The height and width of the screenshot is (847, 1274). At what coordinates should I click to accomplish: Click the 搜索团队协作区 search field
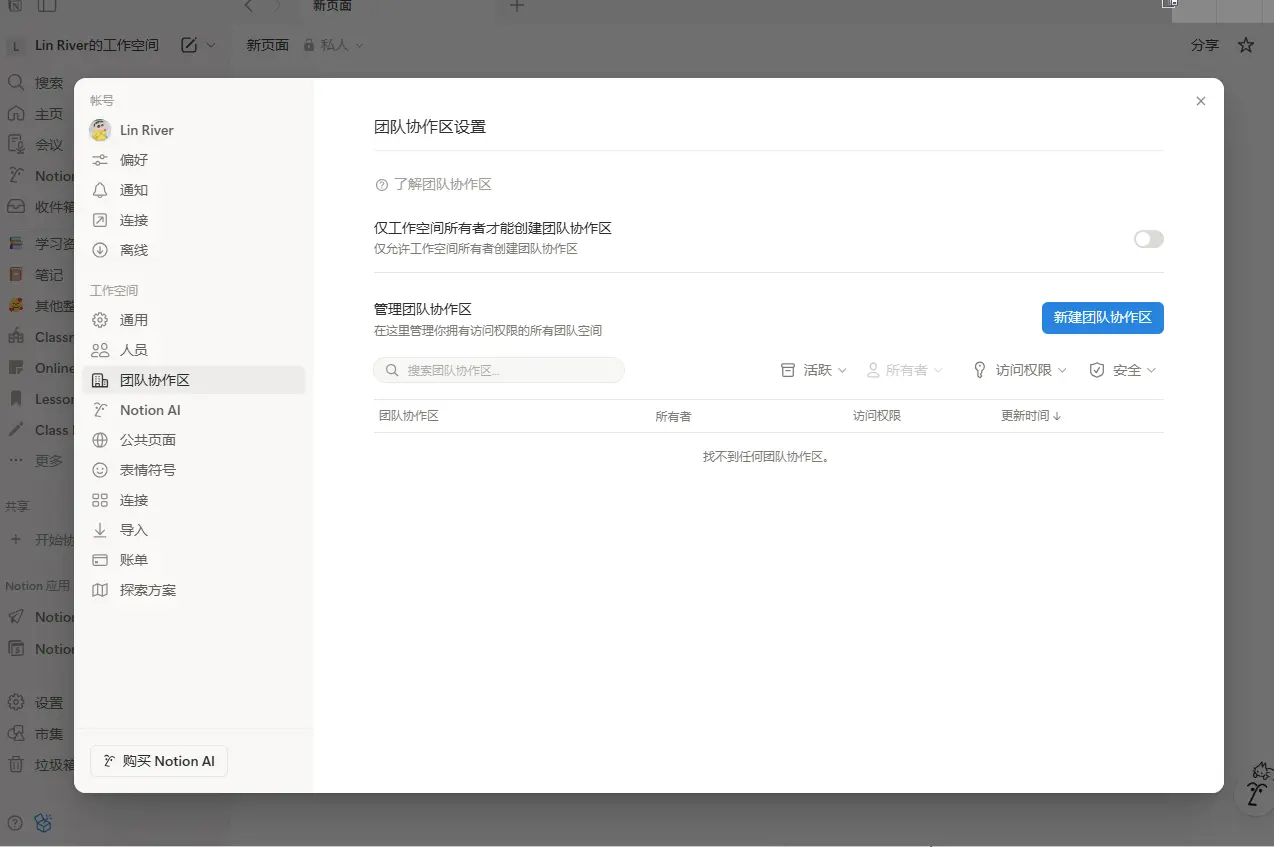coord(499,370)
